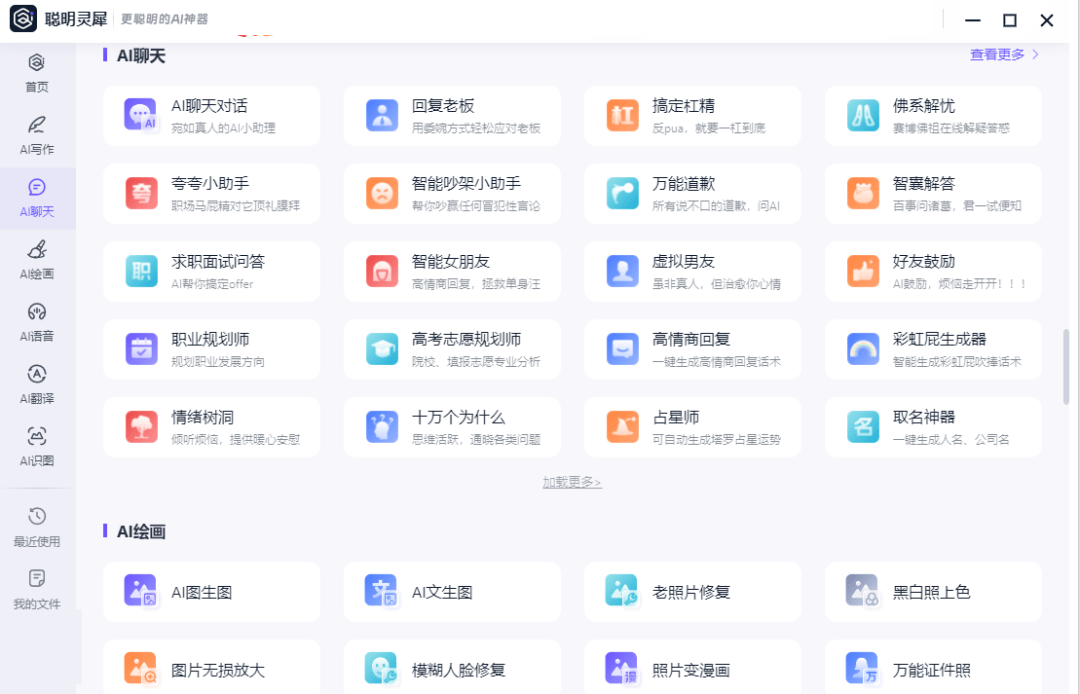Click the 回复老板 tool icon
Image resolution: width=1080 pixels, height=694 pixels.
(x=381, y=115)
